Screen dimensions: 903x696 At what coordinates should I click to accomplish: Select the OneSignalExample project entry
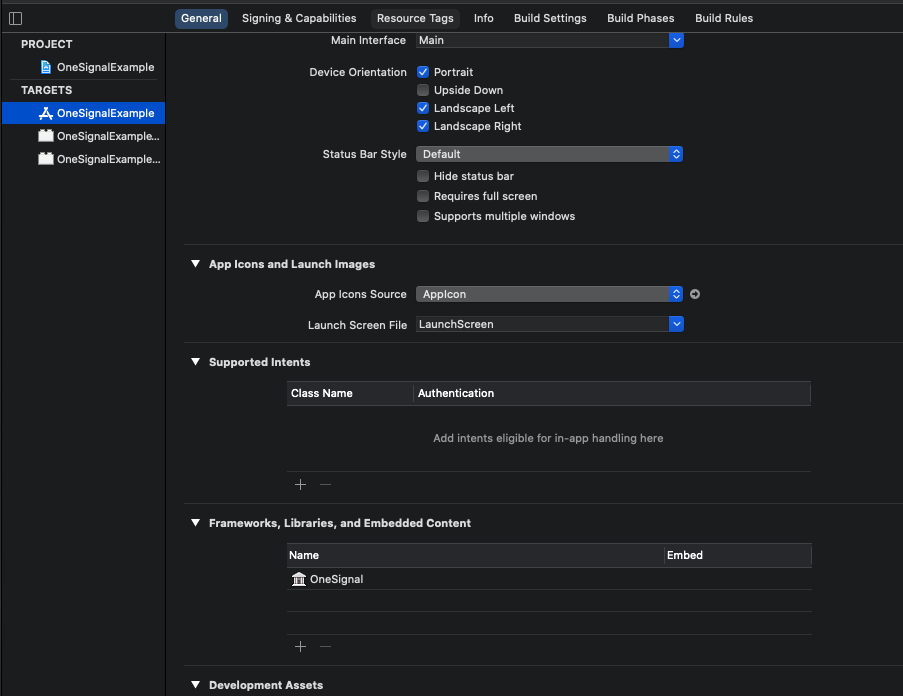click(x=84, y=67)
